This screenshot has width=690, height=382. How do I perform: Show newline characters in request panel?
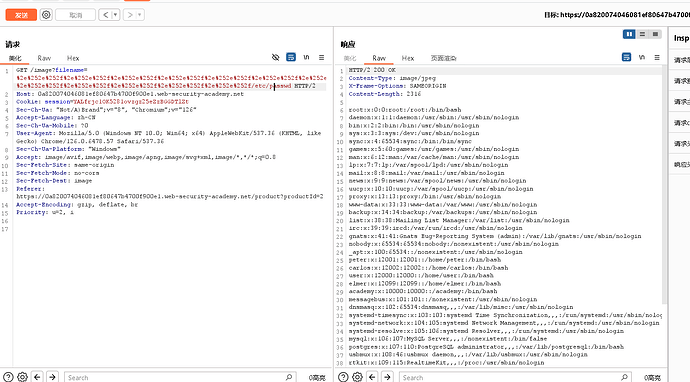coord(306,57)
